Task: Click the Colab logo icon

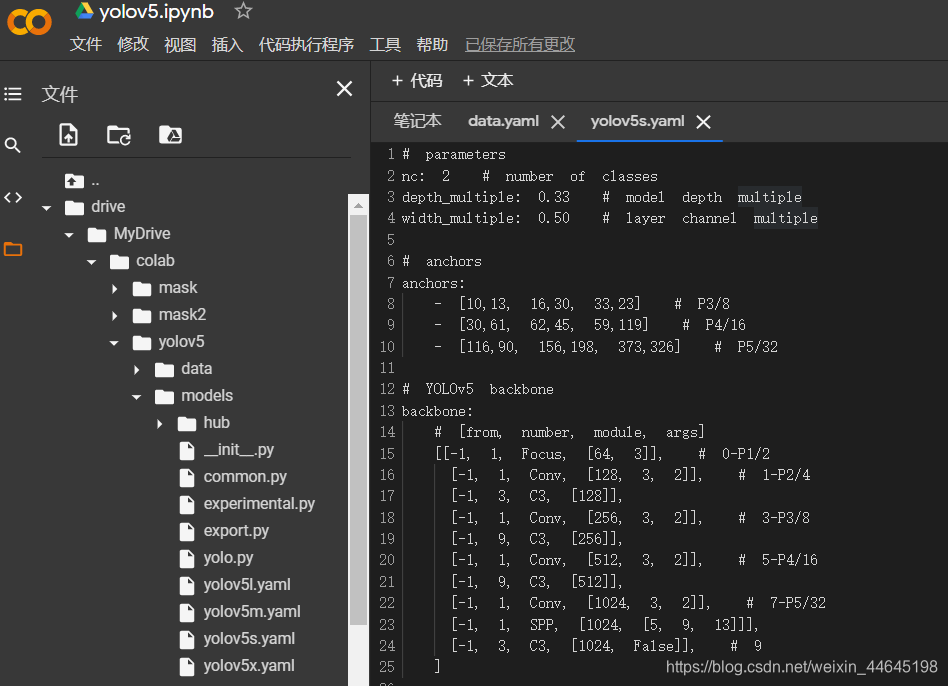Action: click(29, 23)
